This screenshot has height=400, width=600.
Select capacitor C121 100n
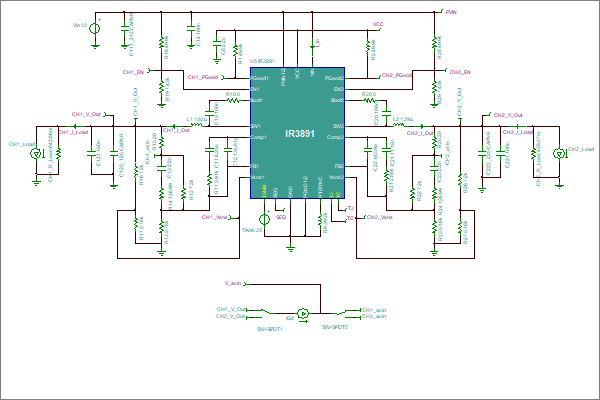click(91, 153)
